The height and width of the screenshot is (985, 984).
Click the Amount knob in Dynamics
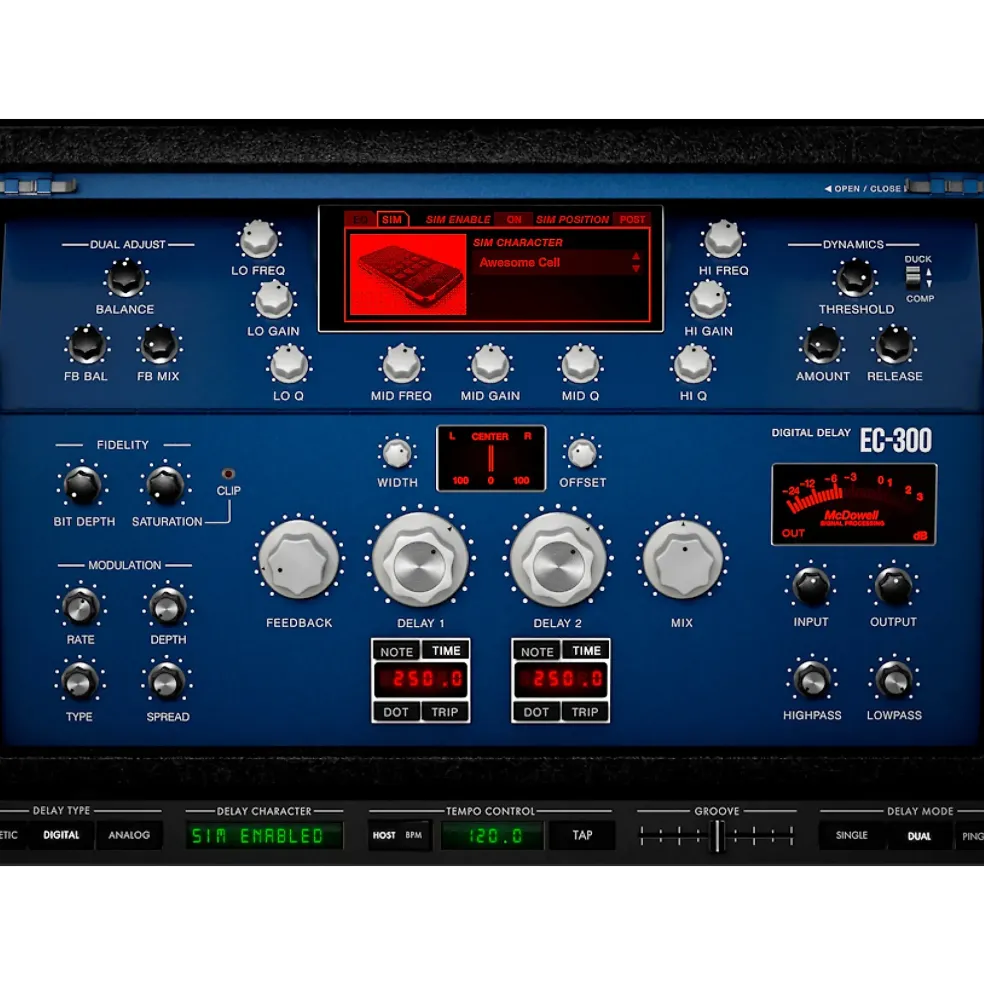[x=821, y=346]
